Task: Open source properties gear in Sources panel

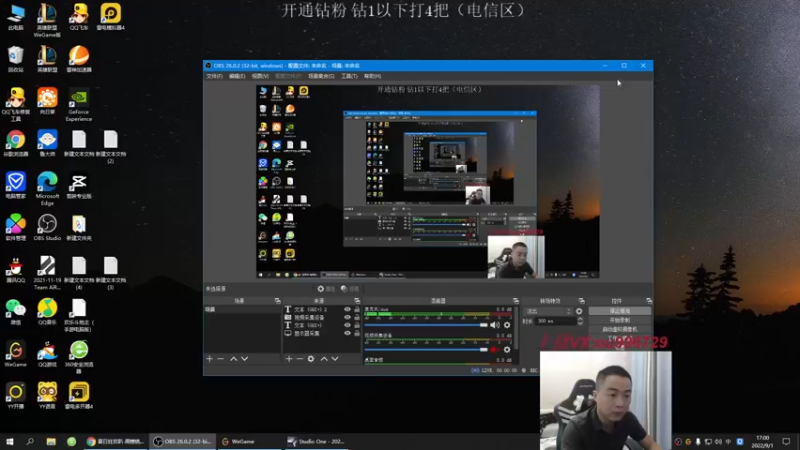Action: [x=311, y=359]
